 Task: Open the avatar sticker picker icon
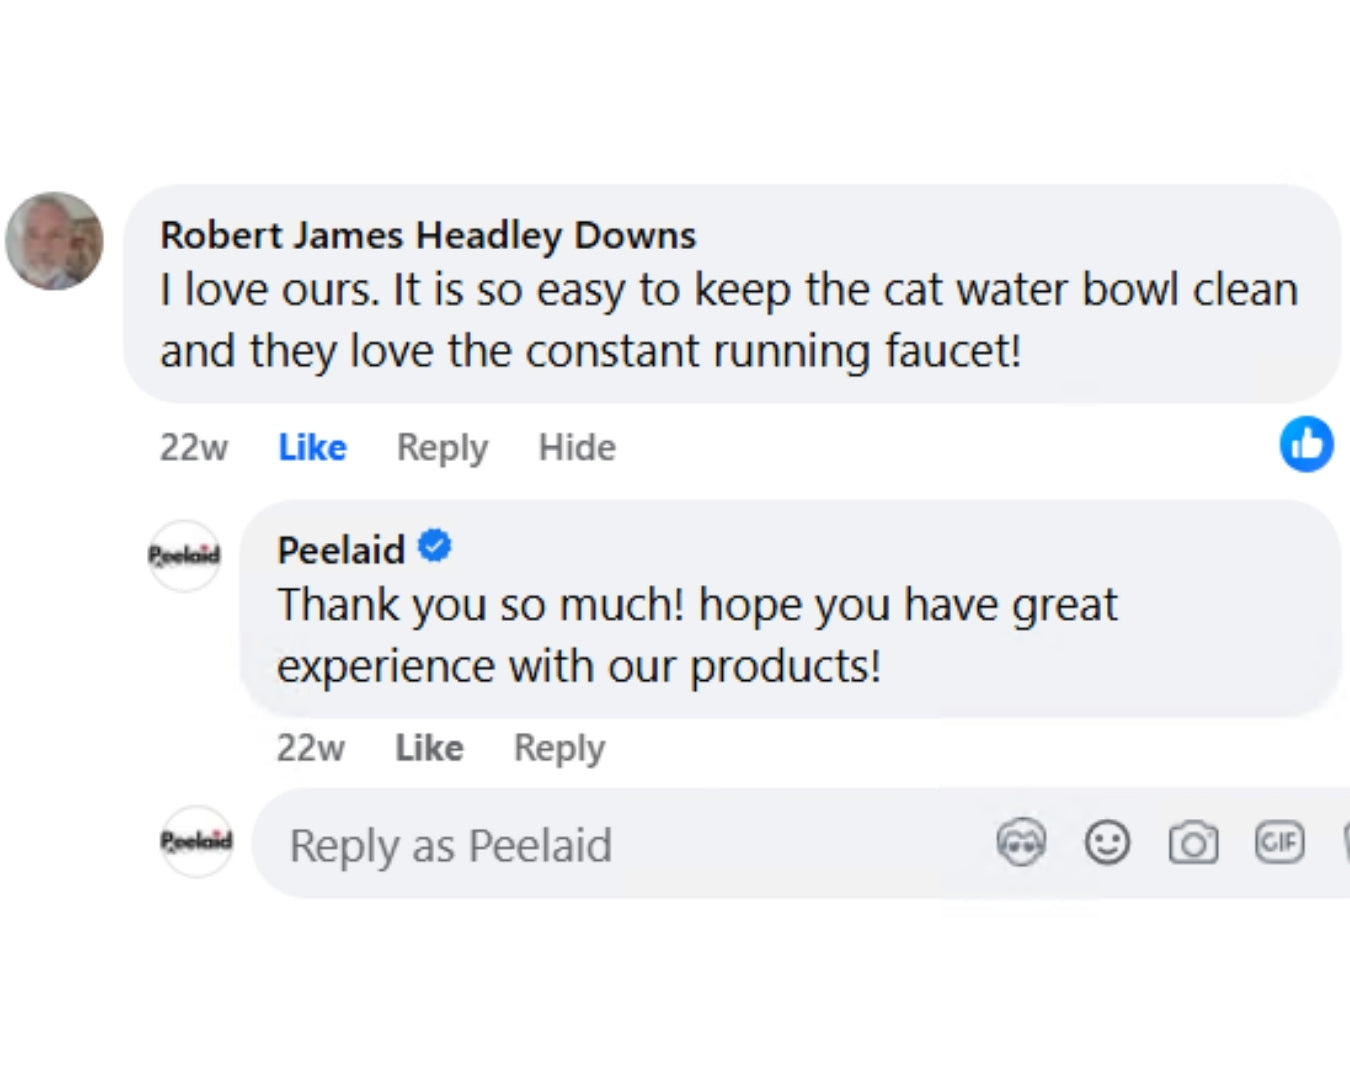pyautogui.click(x=1021, y=843)
